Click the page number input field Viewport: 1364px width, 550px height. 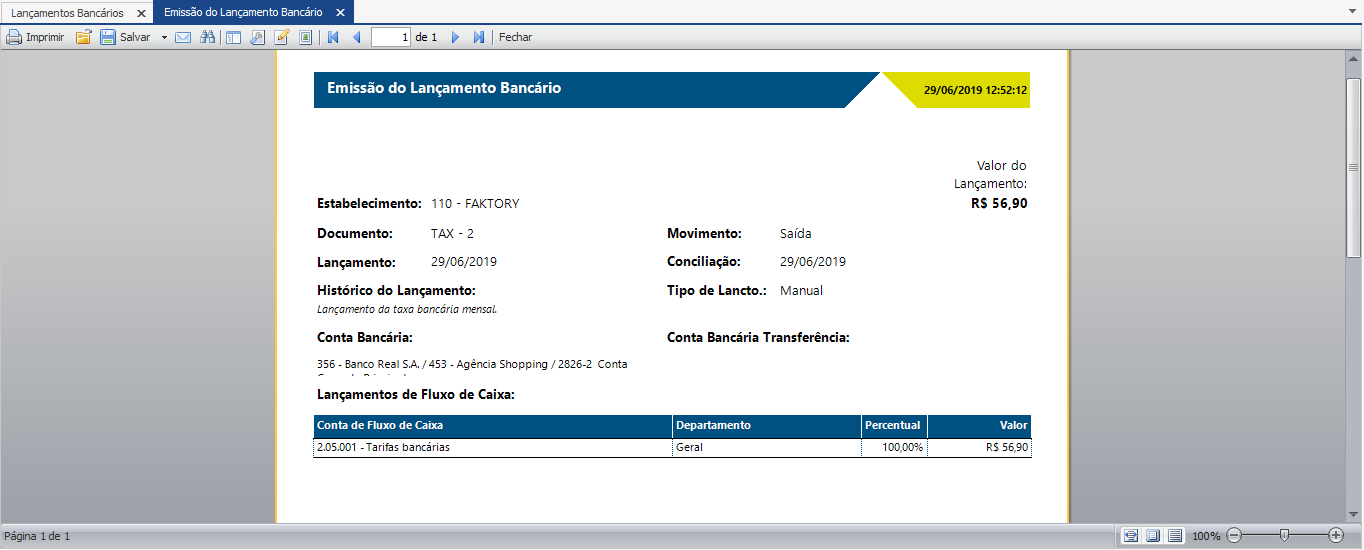point(391,37)
